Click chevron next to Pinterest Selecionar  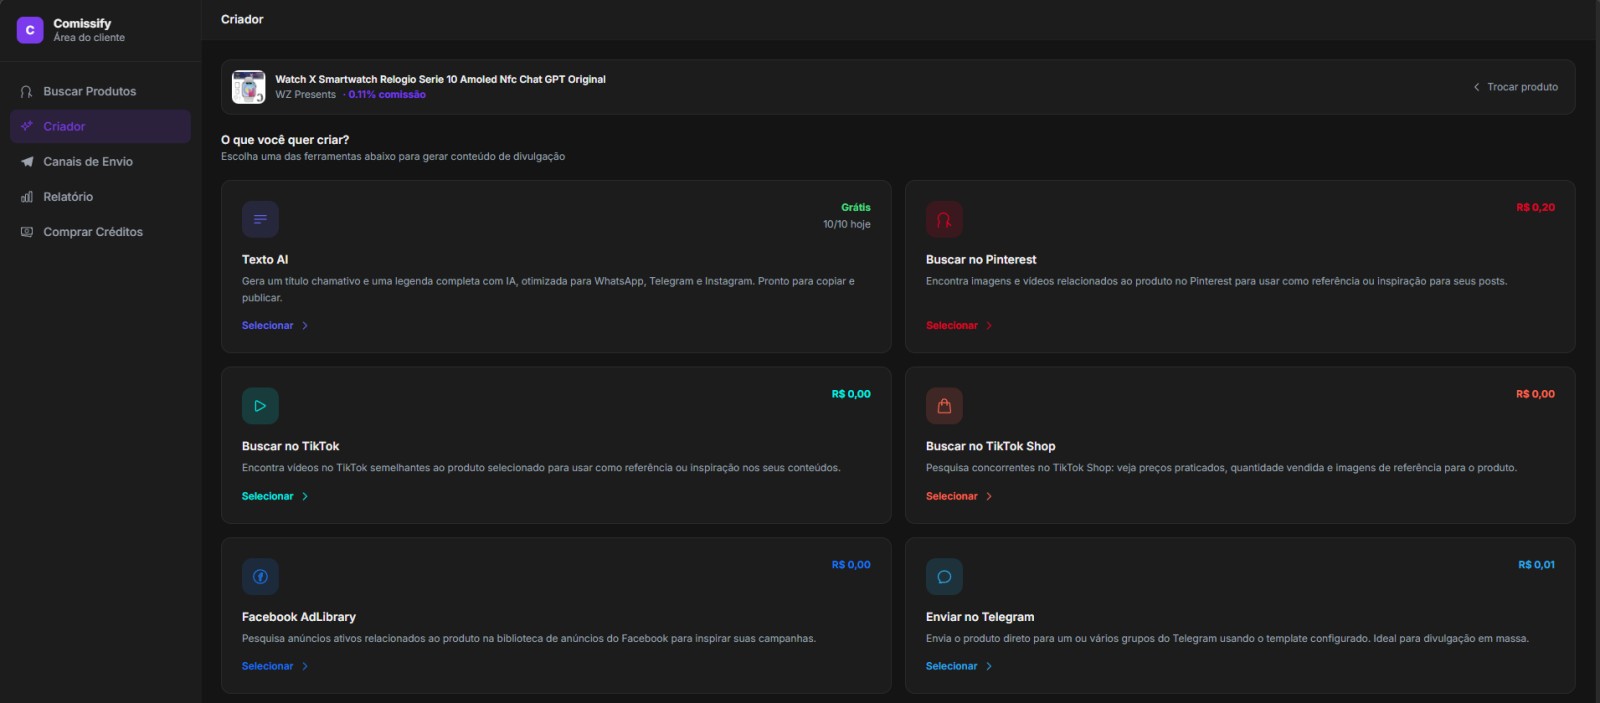click(x=989, y=326)
